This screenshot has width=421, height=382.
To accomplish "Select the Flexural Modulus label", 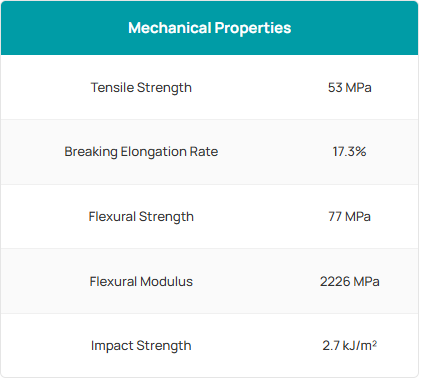I will pos(141,282).
